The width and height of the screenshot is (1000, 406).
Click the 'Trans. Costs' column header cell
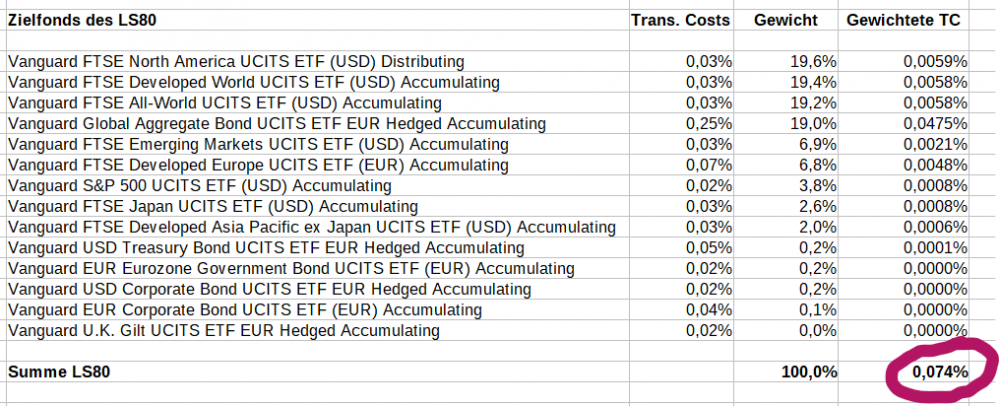(680, 19)
